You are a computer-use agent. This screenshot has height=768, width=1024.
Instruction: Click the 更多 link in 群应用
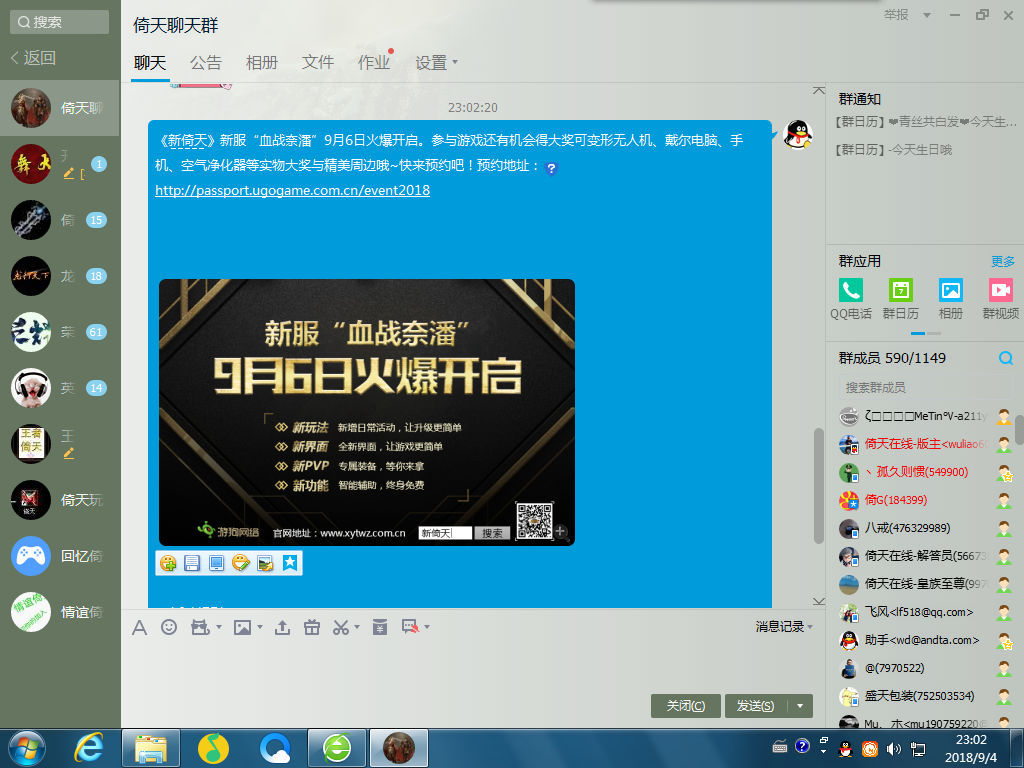point(1002,261)
